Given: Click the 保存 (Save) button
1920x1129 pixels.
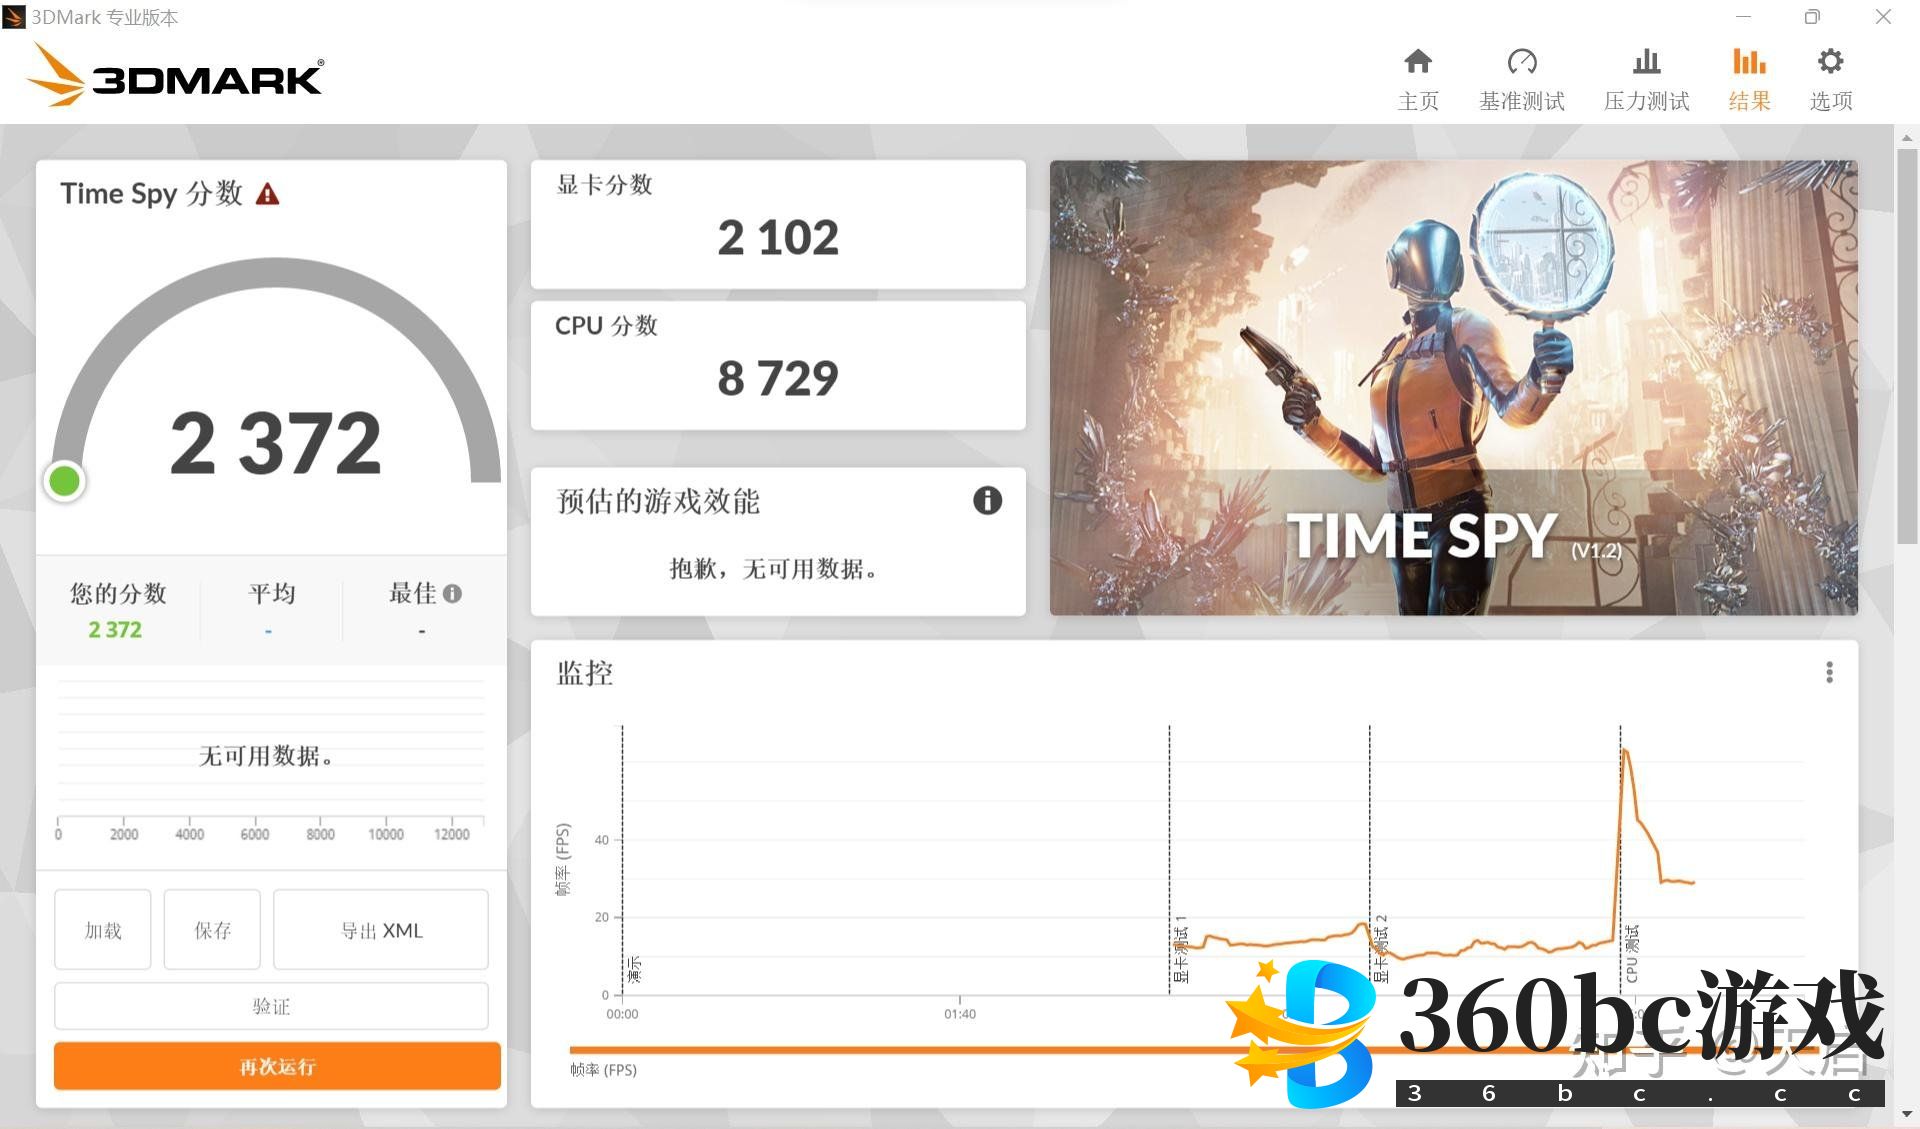Looking at the screenshot, I should [212, 930].
